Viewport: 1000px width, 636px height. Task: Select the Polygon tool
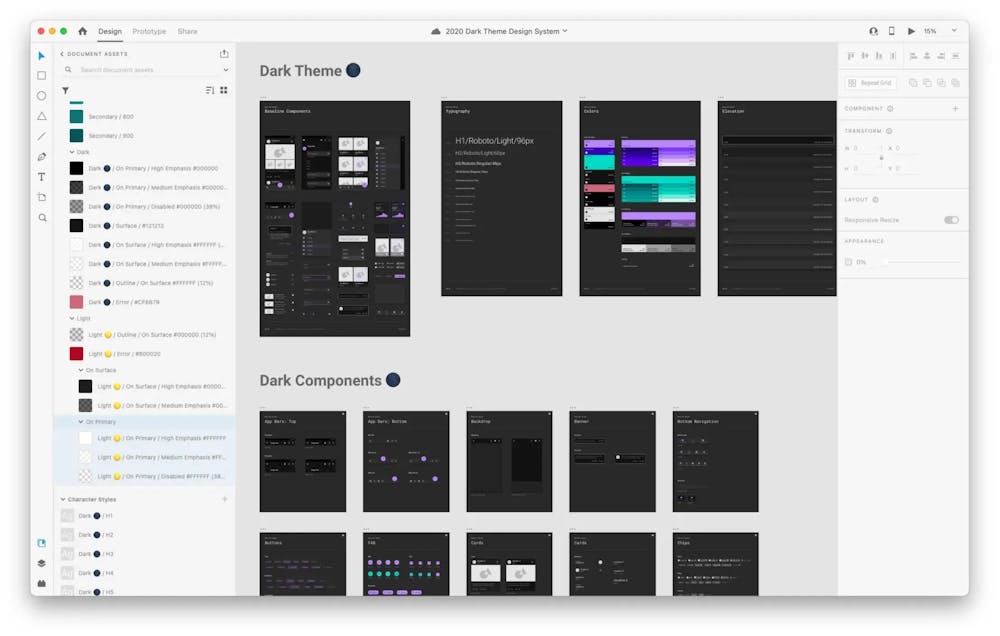pyautogui.click(x=41, y=116)
